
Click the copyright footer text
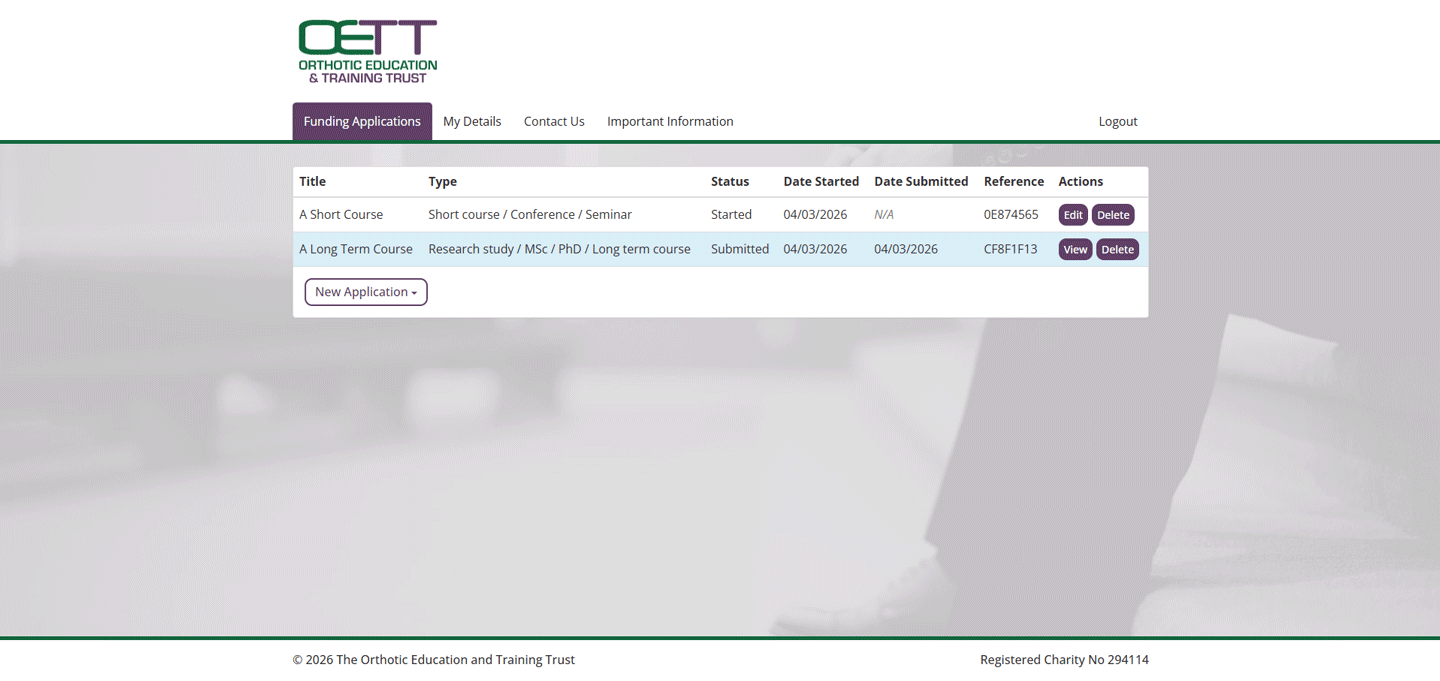pyautogui.click(x=433, y=659)
